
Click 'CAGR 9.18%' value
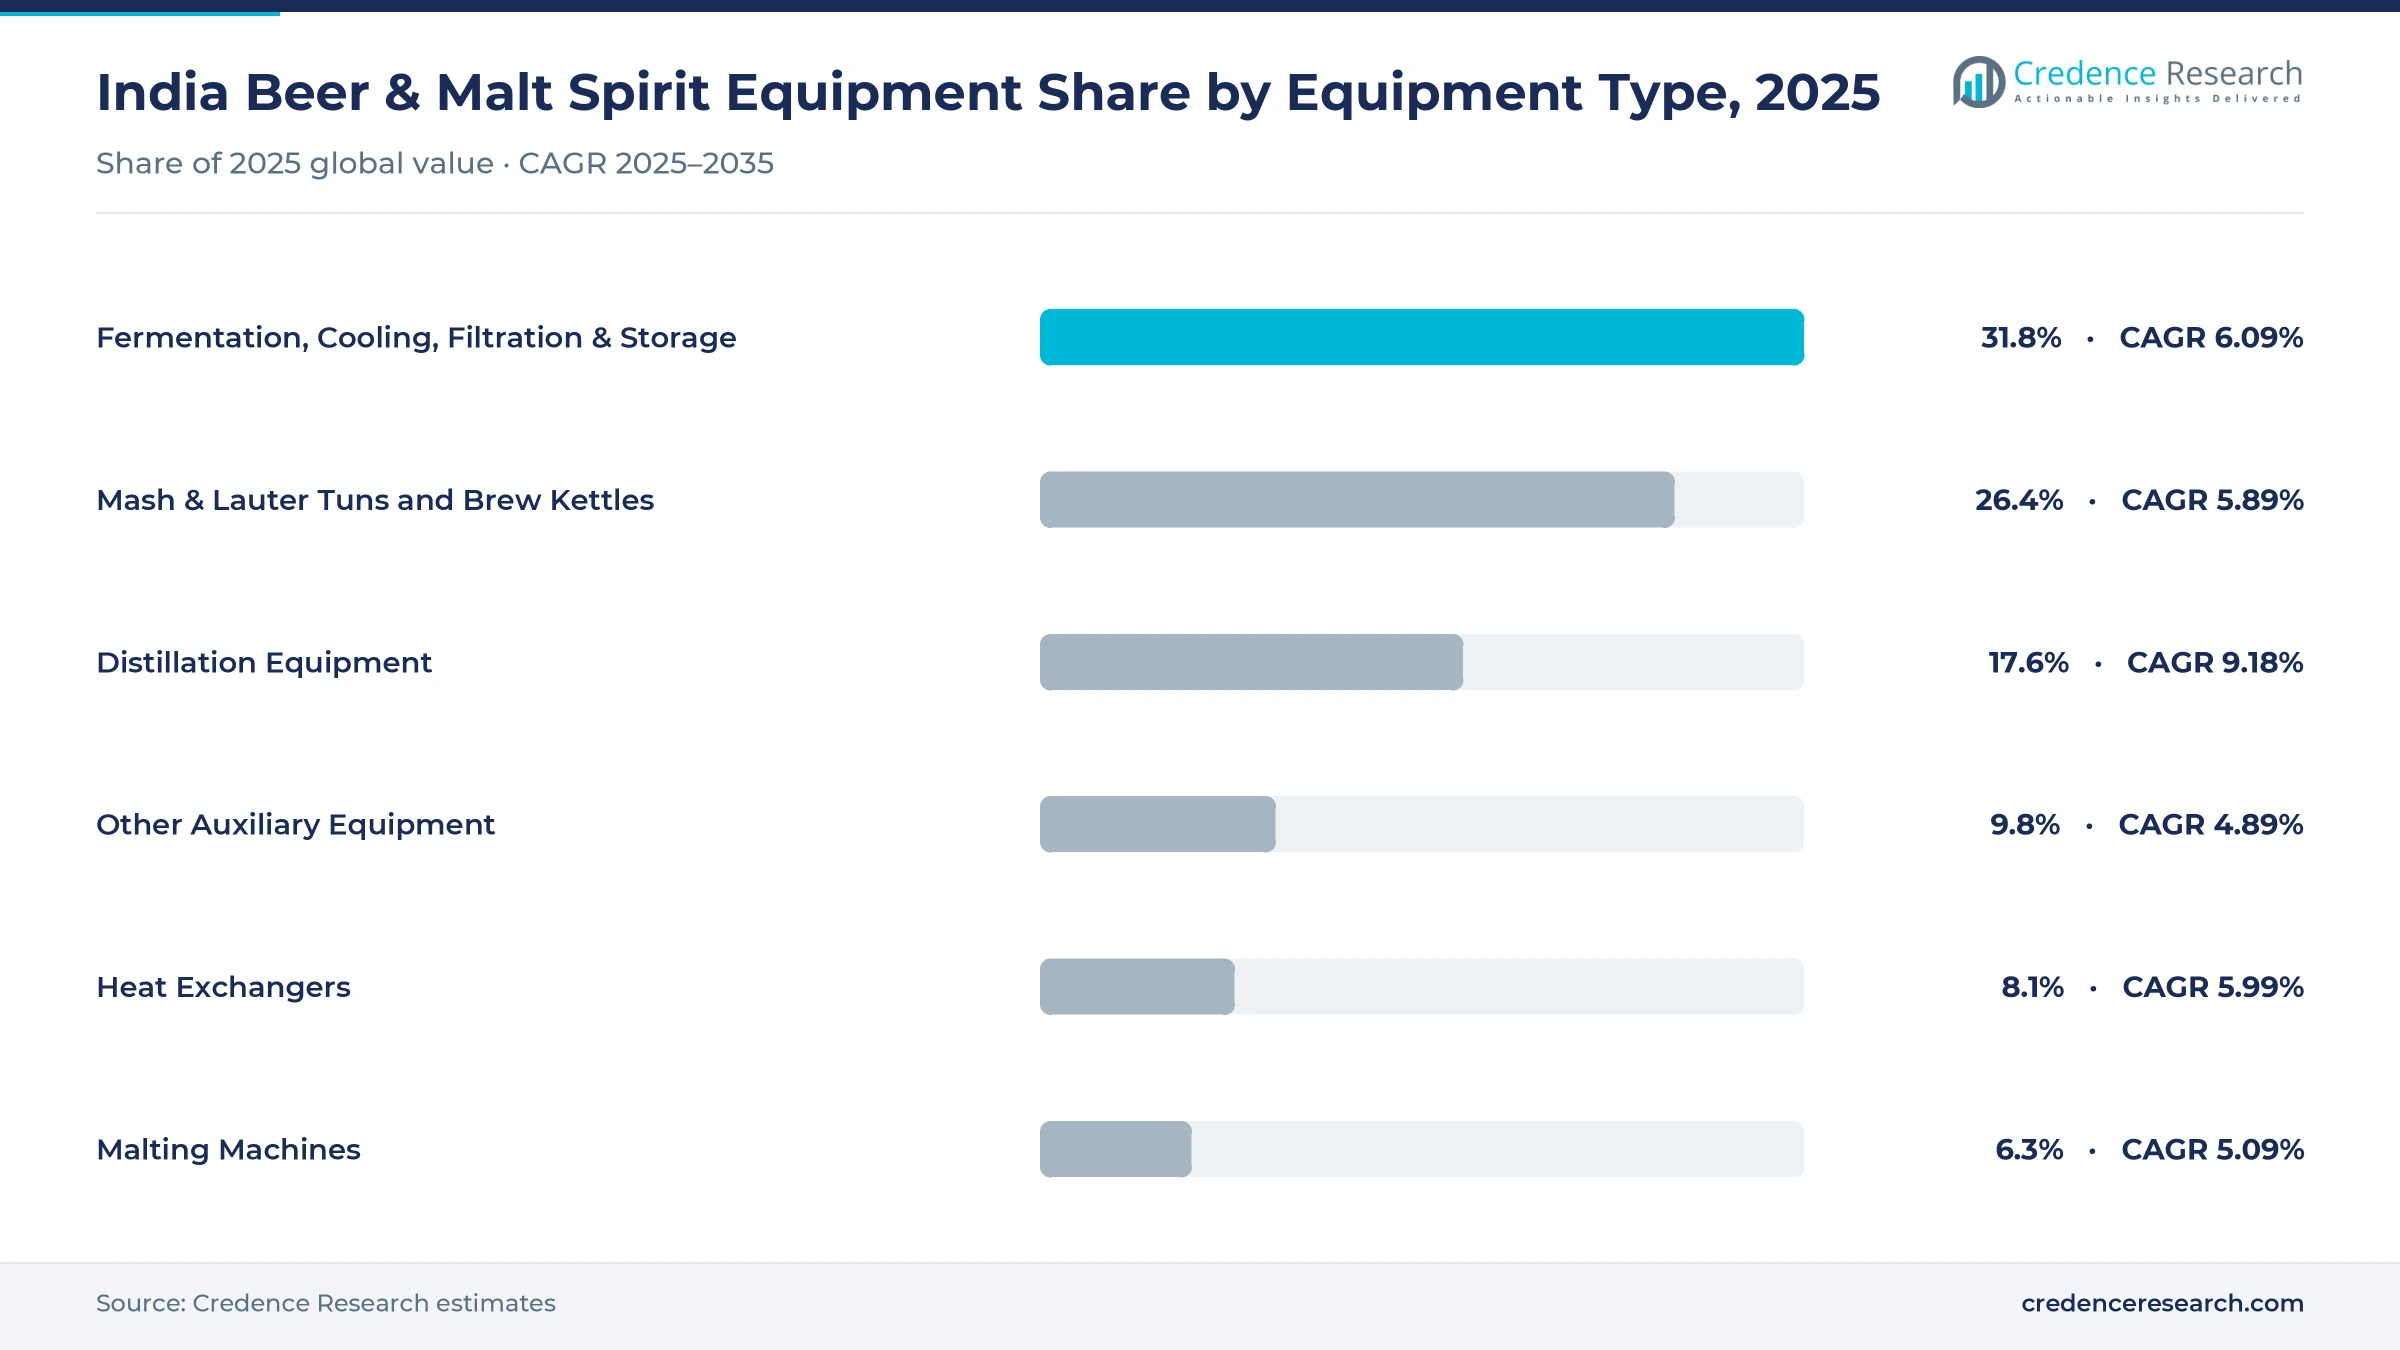click(x=2215, y=662)
